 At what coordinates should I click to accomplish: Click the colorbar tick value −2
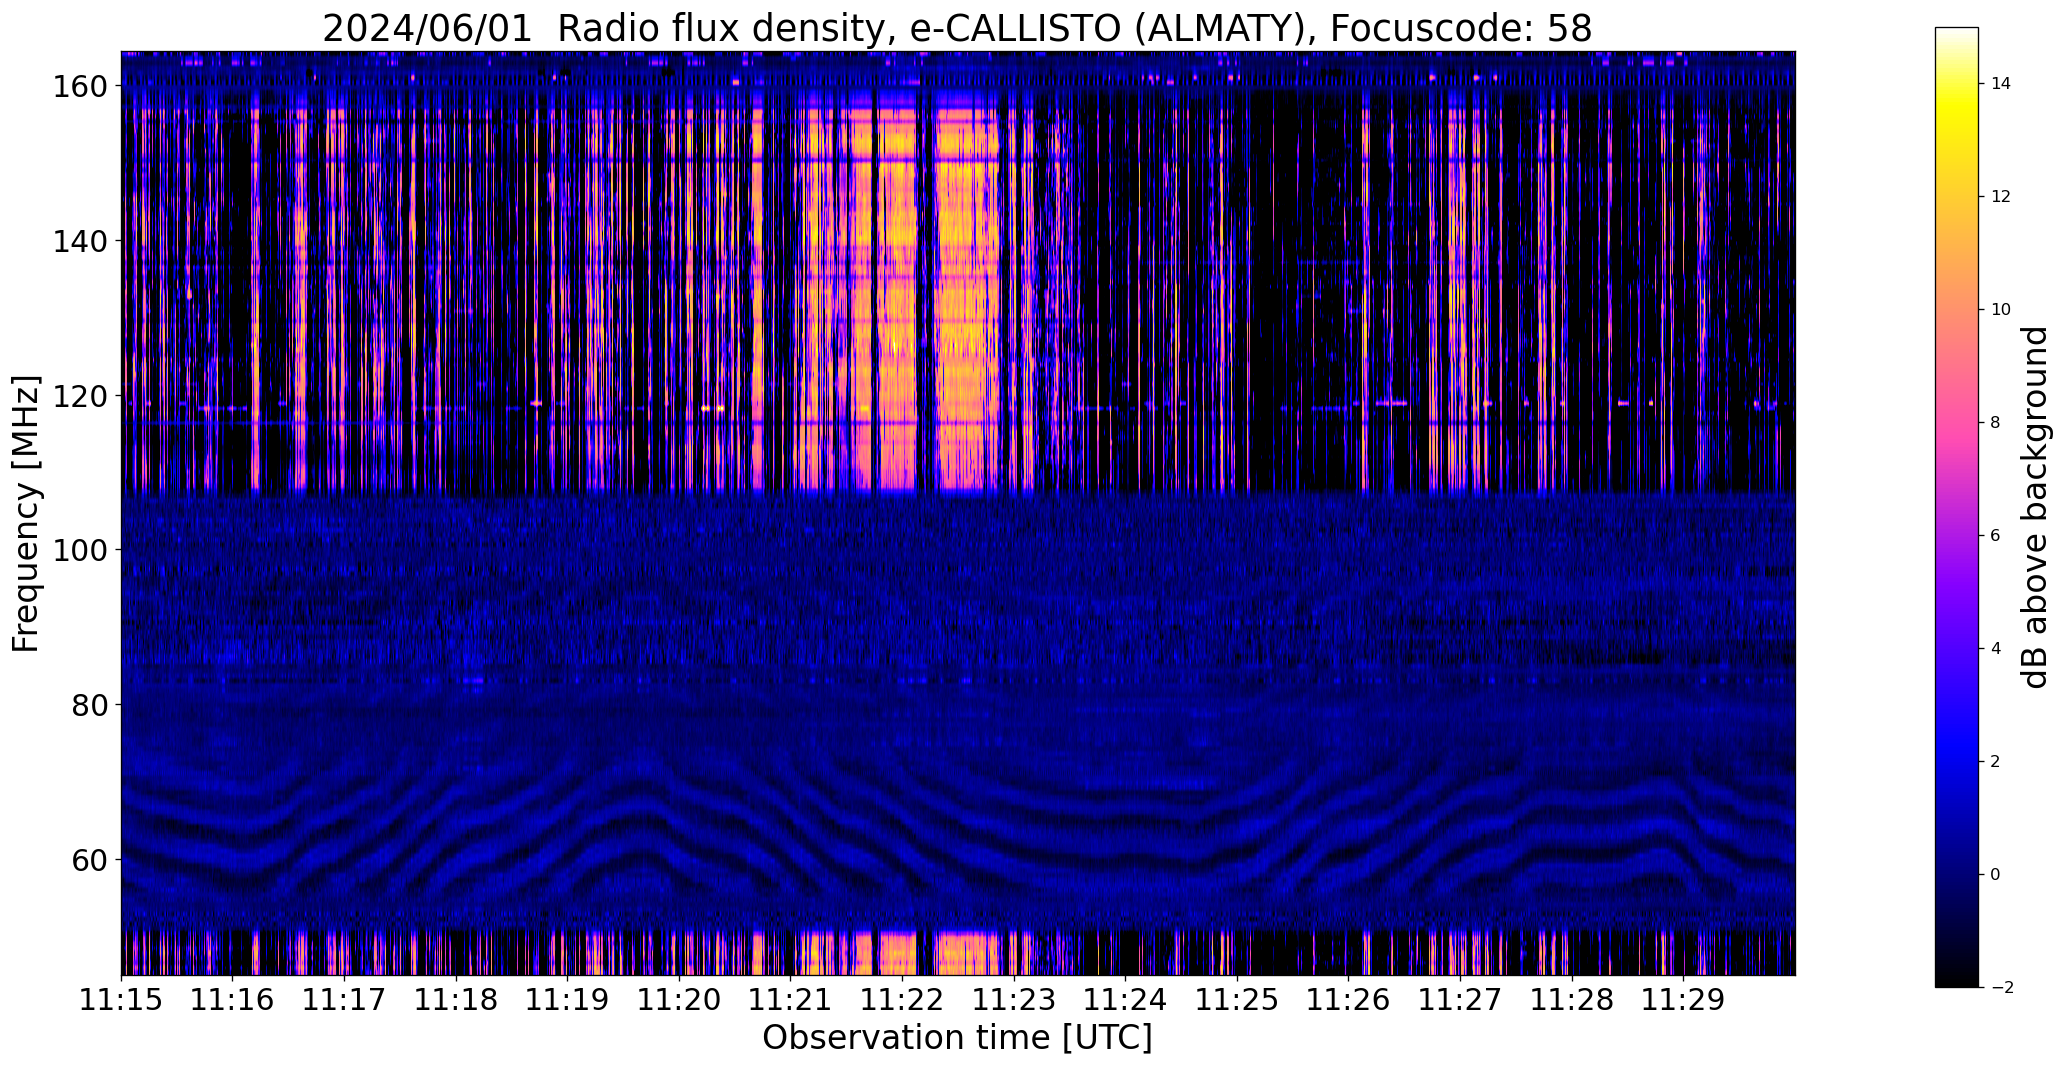pyautogui.click(x=2002, y=988)
